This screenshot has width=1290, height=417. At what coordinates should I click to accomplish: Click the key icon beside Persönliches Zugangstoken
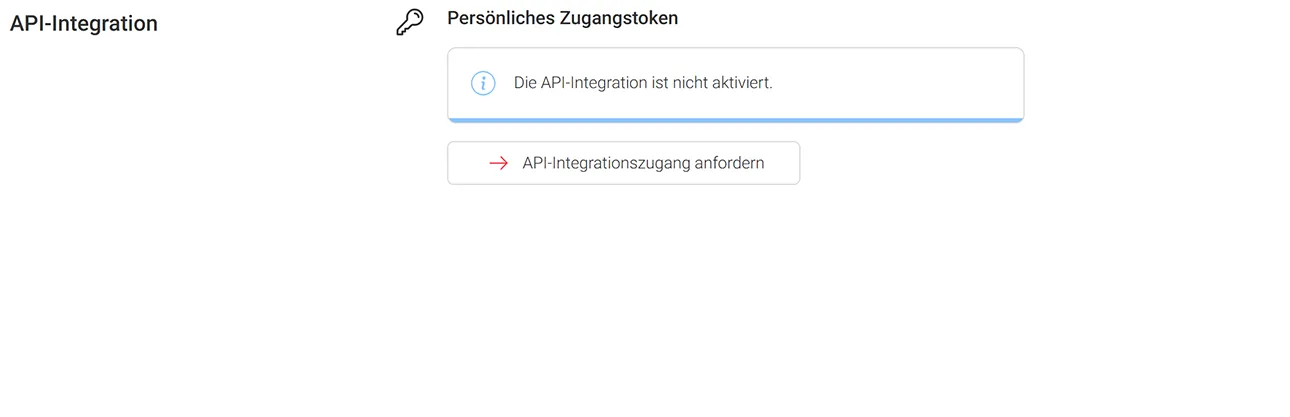[410, 22]
